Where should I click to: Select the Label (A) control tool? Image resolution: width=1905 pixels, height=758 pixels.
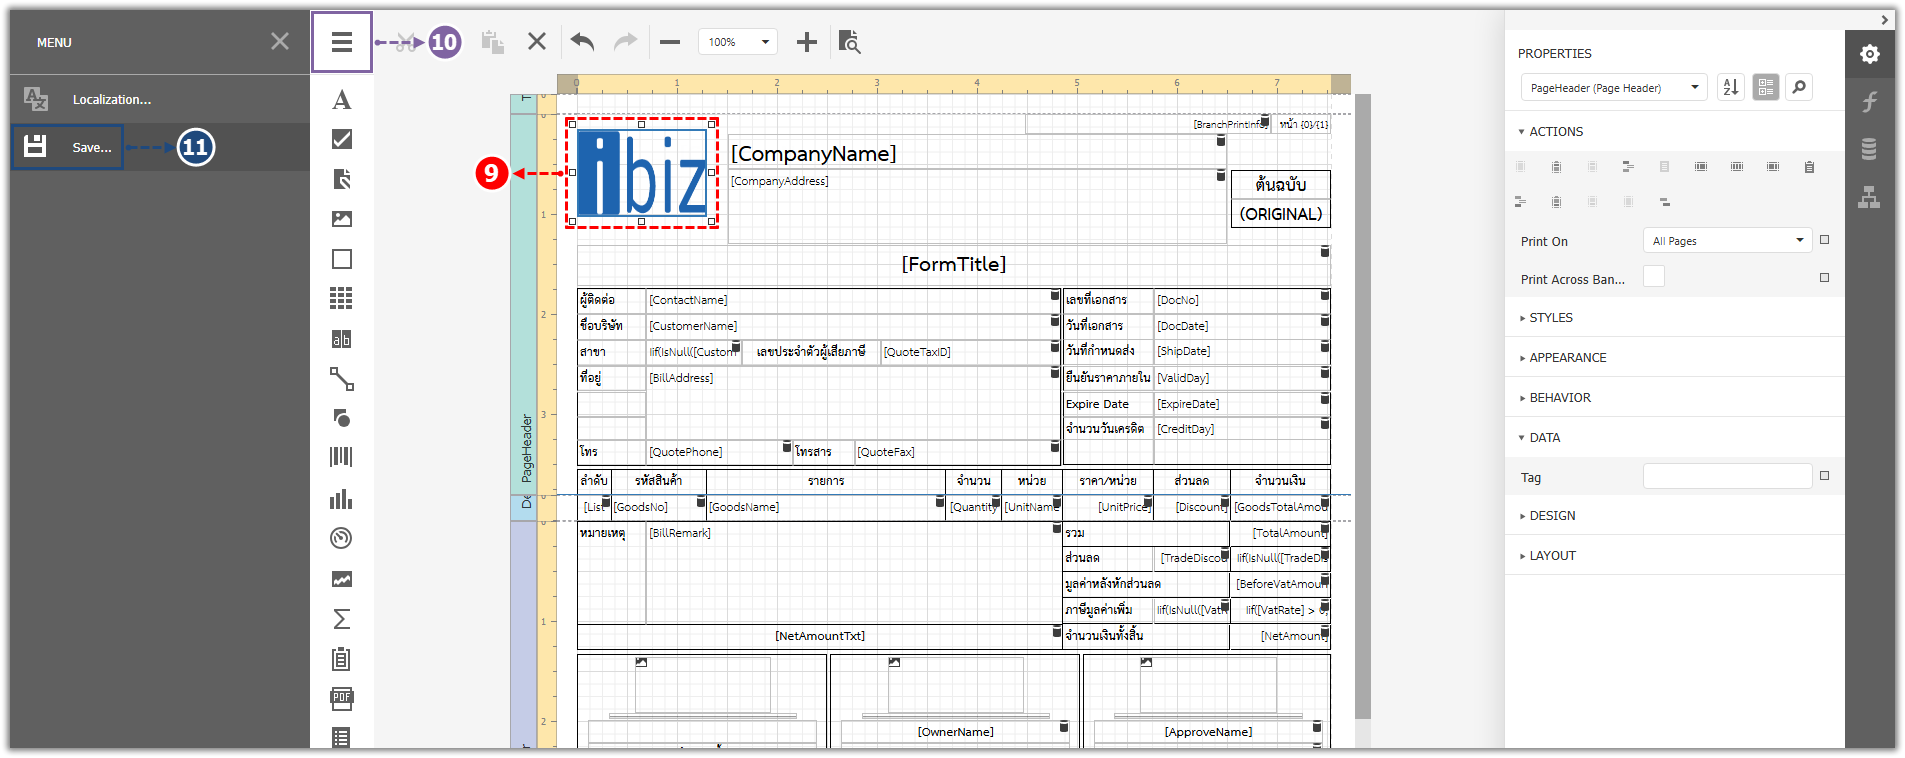click(x=341, y=100)
